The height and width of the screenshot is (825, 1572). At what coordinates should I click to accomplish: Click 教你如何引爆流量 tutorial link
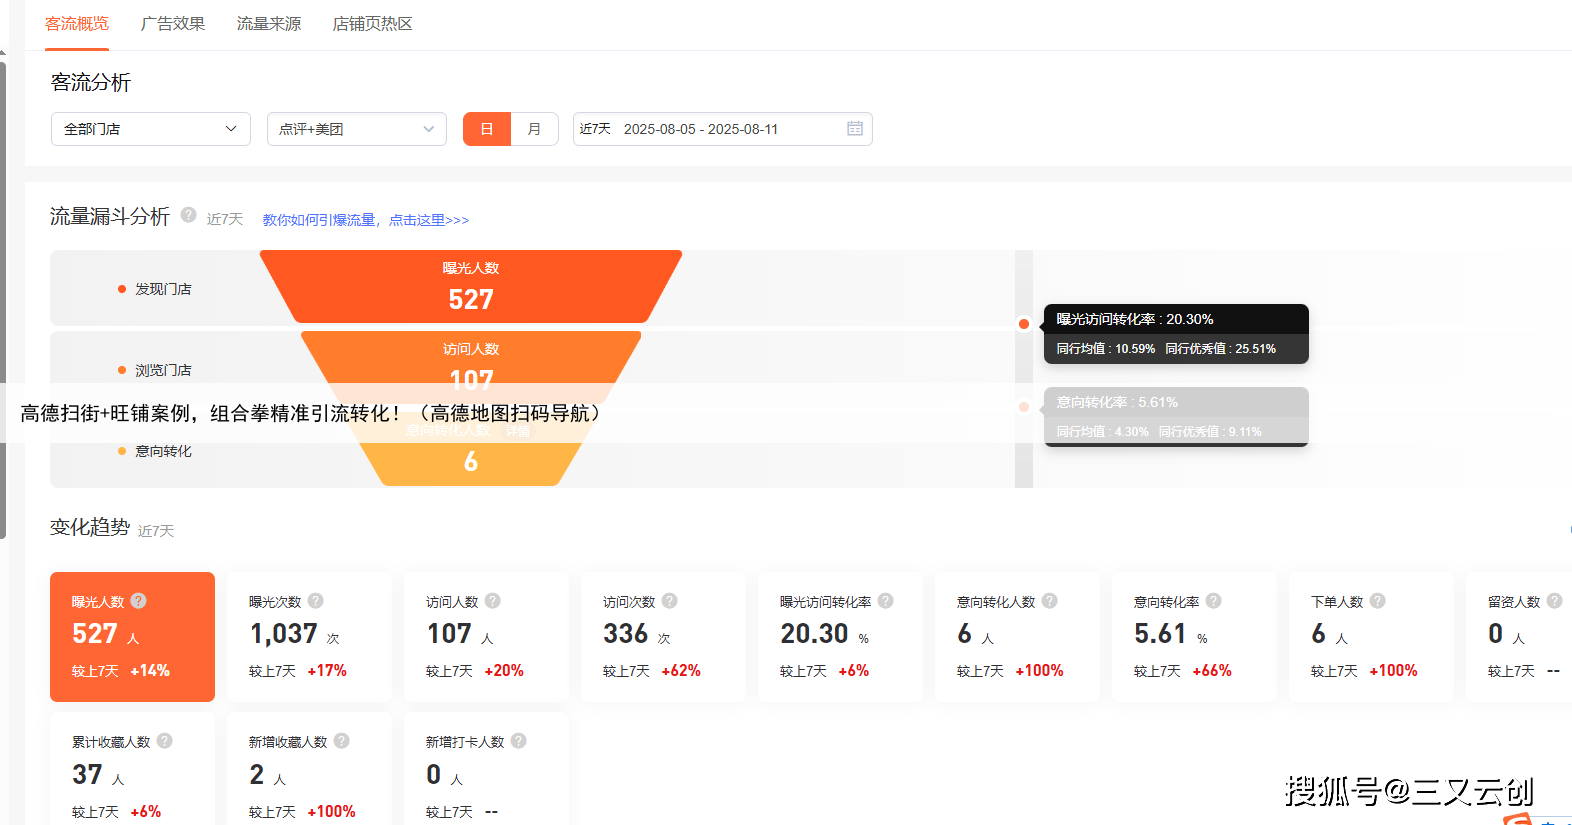click(365, 220)
